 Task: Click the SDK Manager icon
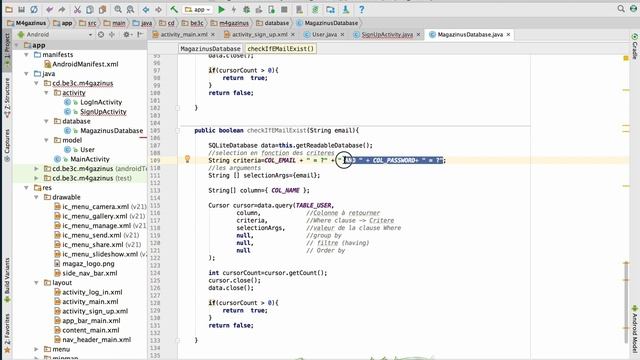346,9
